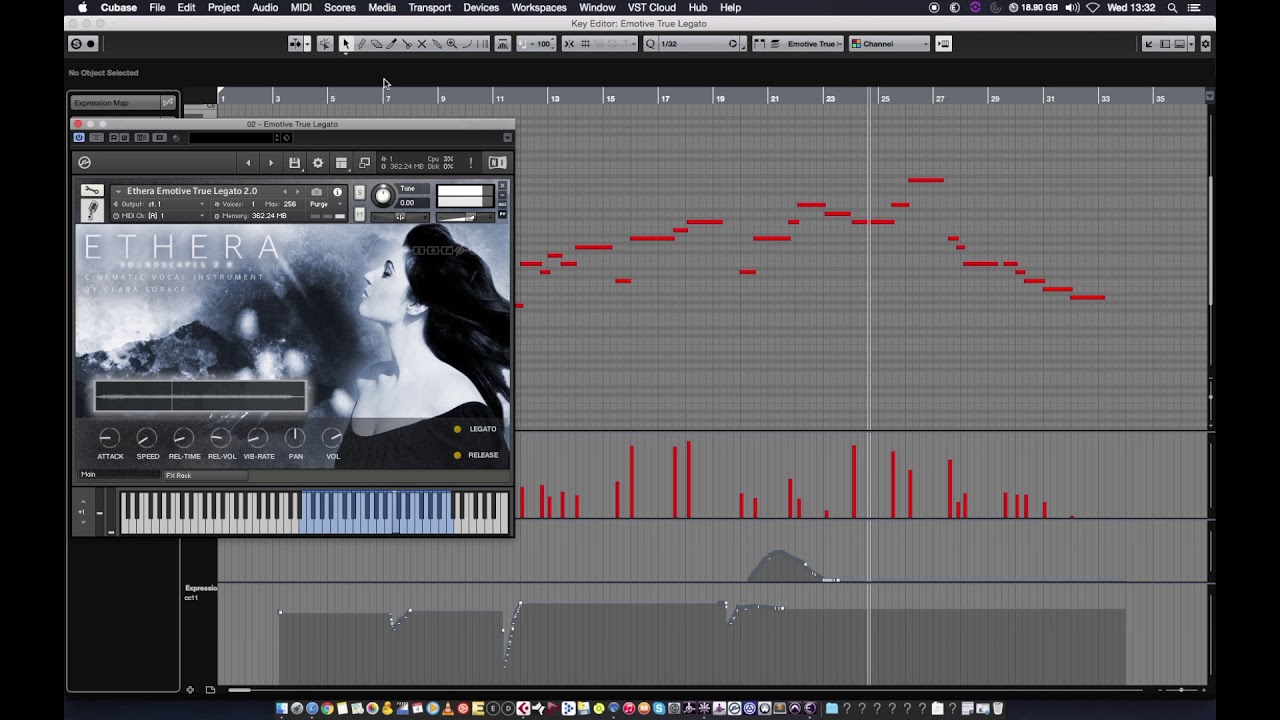Load next Kontakt preset arrow

coord(270,163)
